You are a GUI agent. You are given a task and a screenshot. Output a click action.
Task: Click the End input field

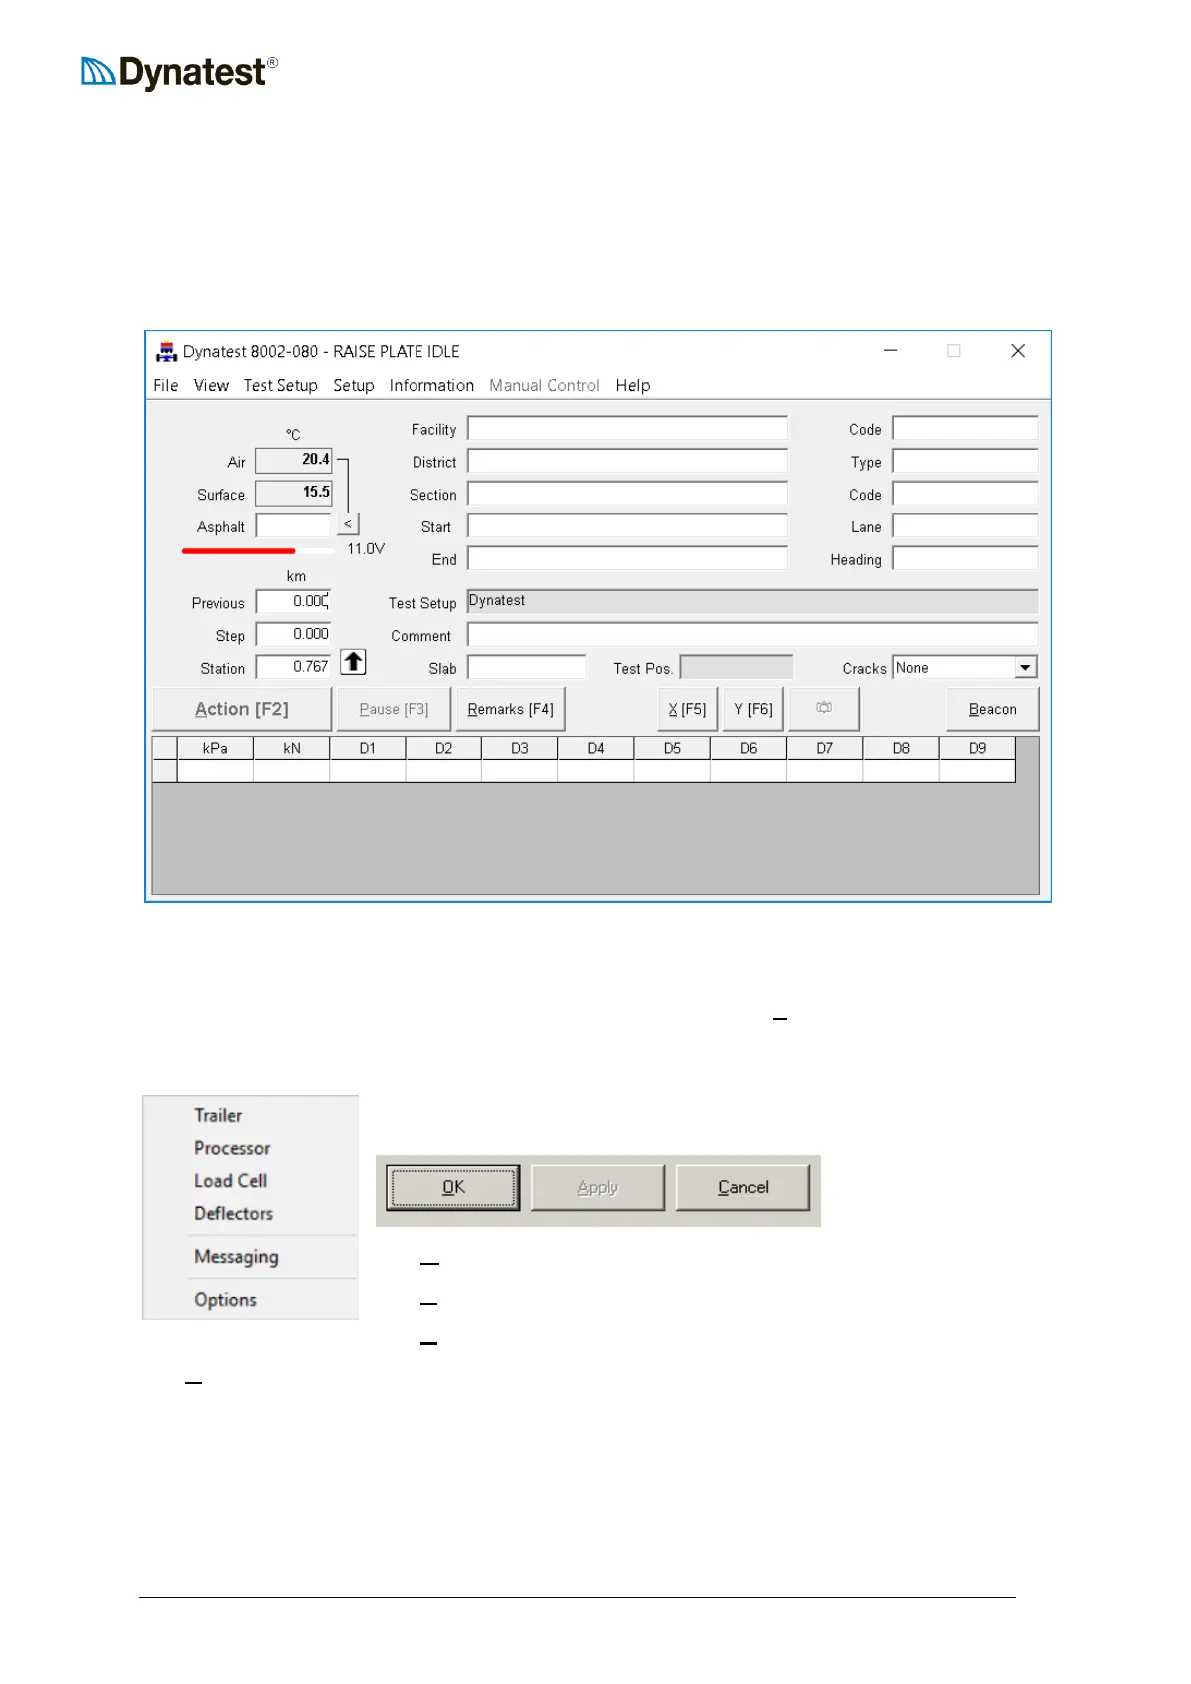(x=628, y=559)
